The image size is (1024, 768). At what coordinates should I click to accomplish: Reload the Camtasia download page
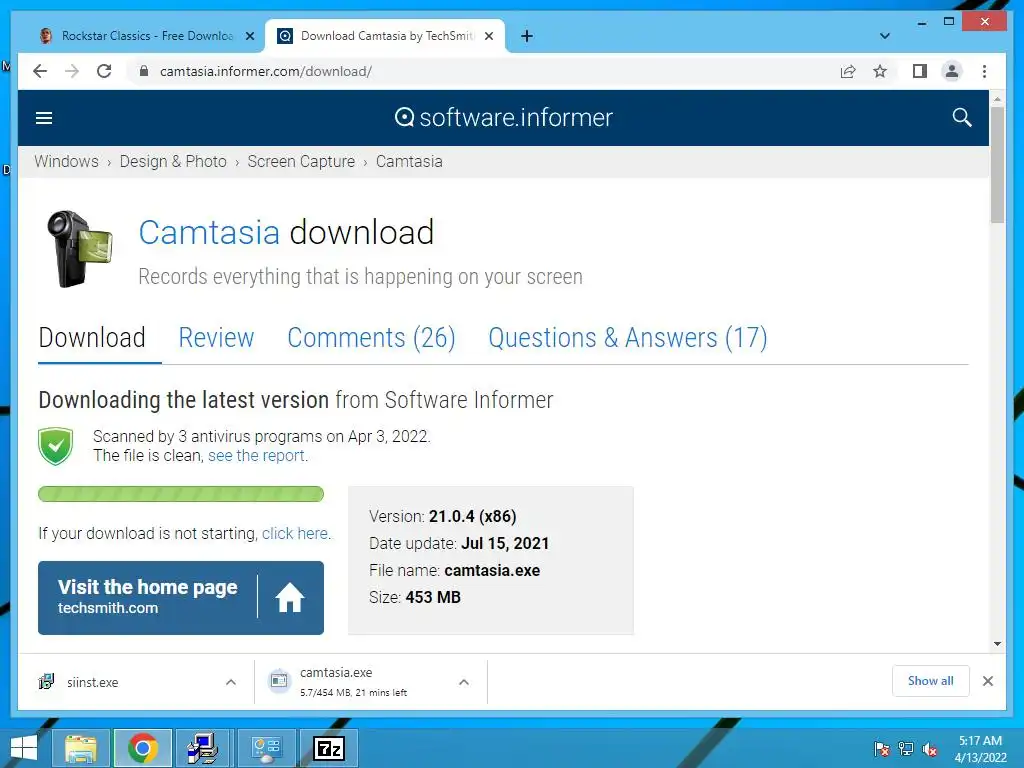[x=104, y=71]
